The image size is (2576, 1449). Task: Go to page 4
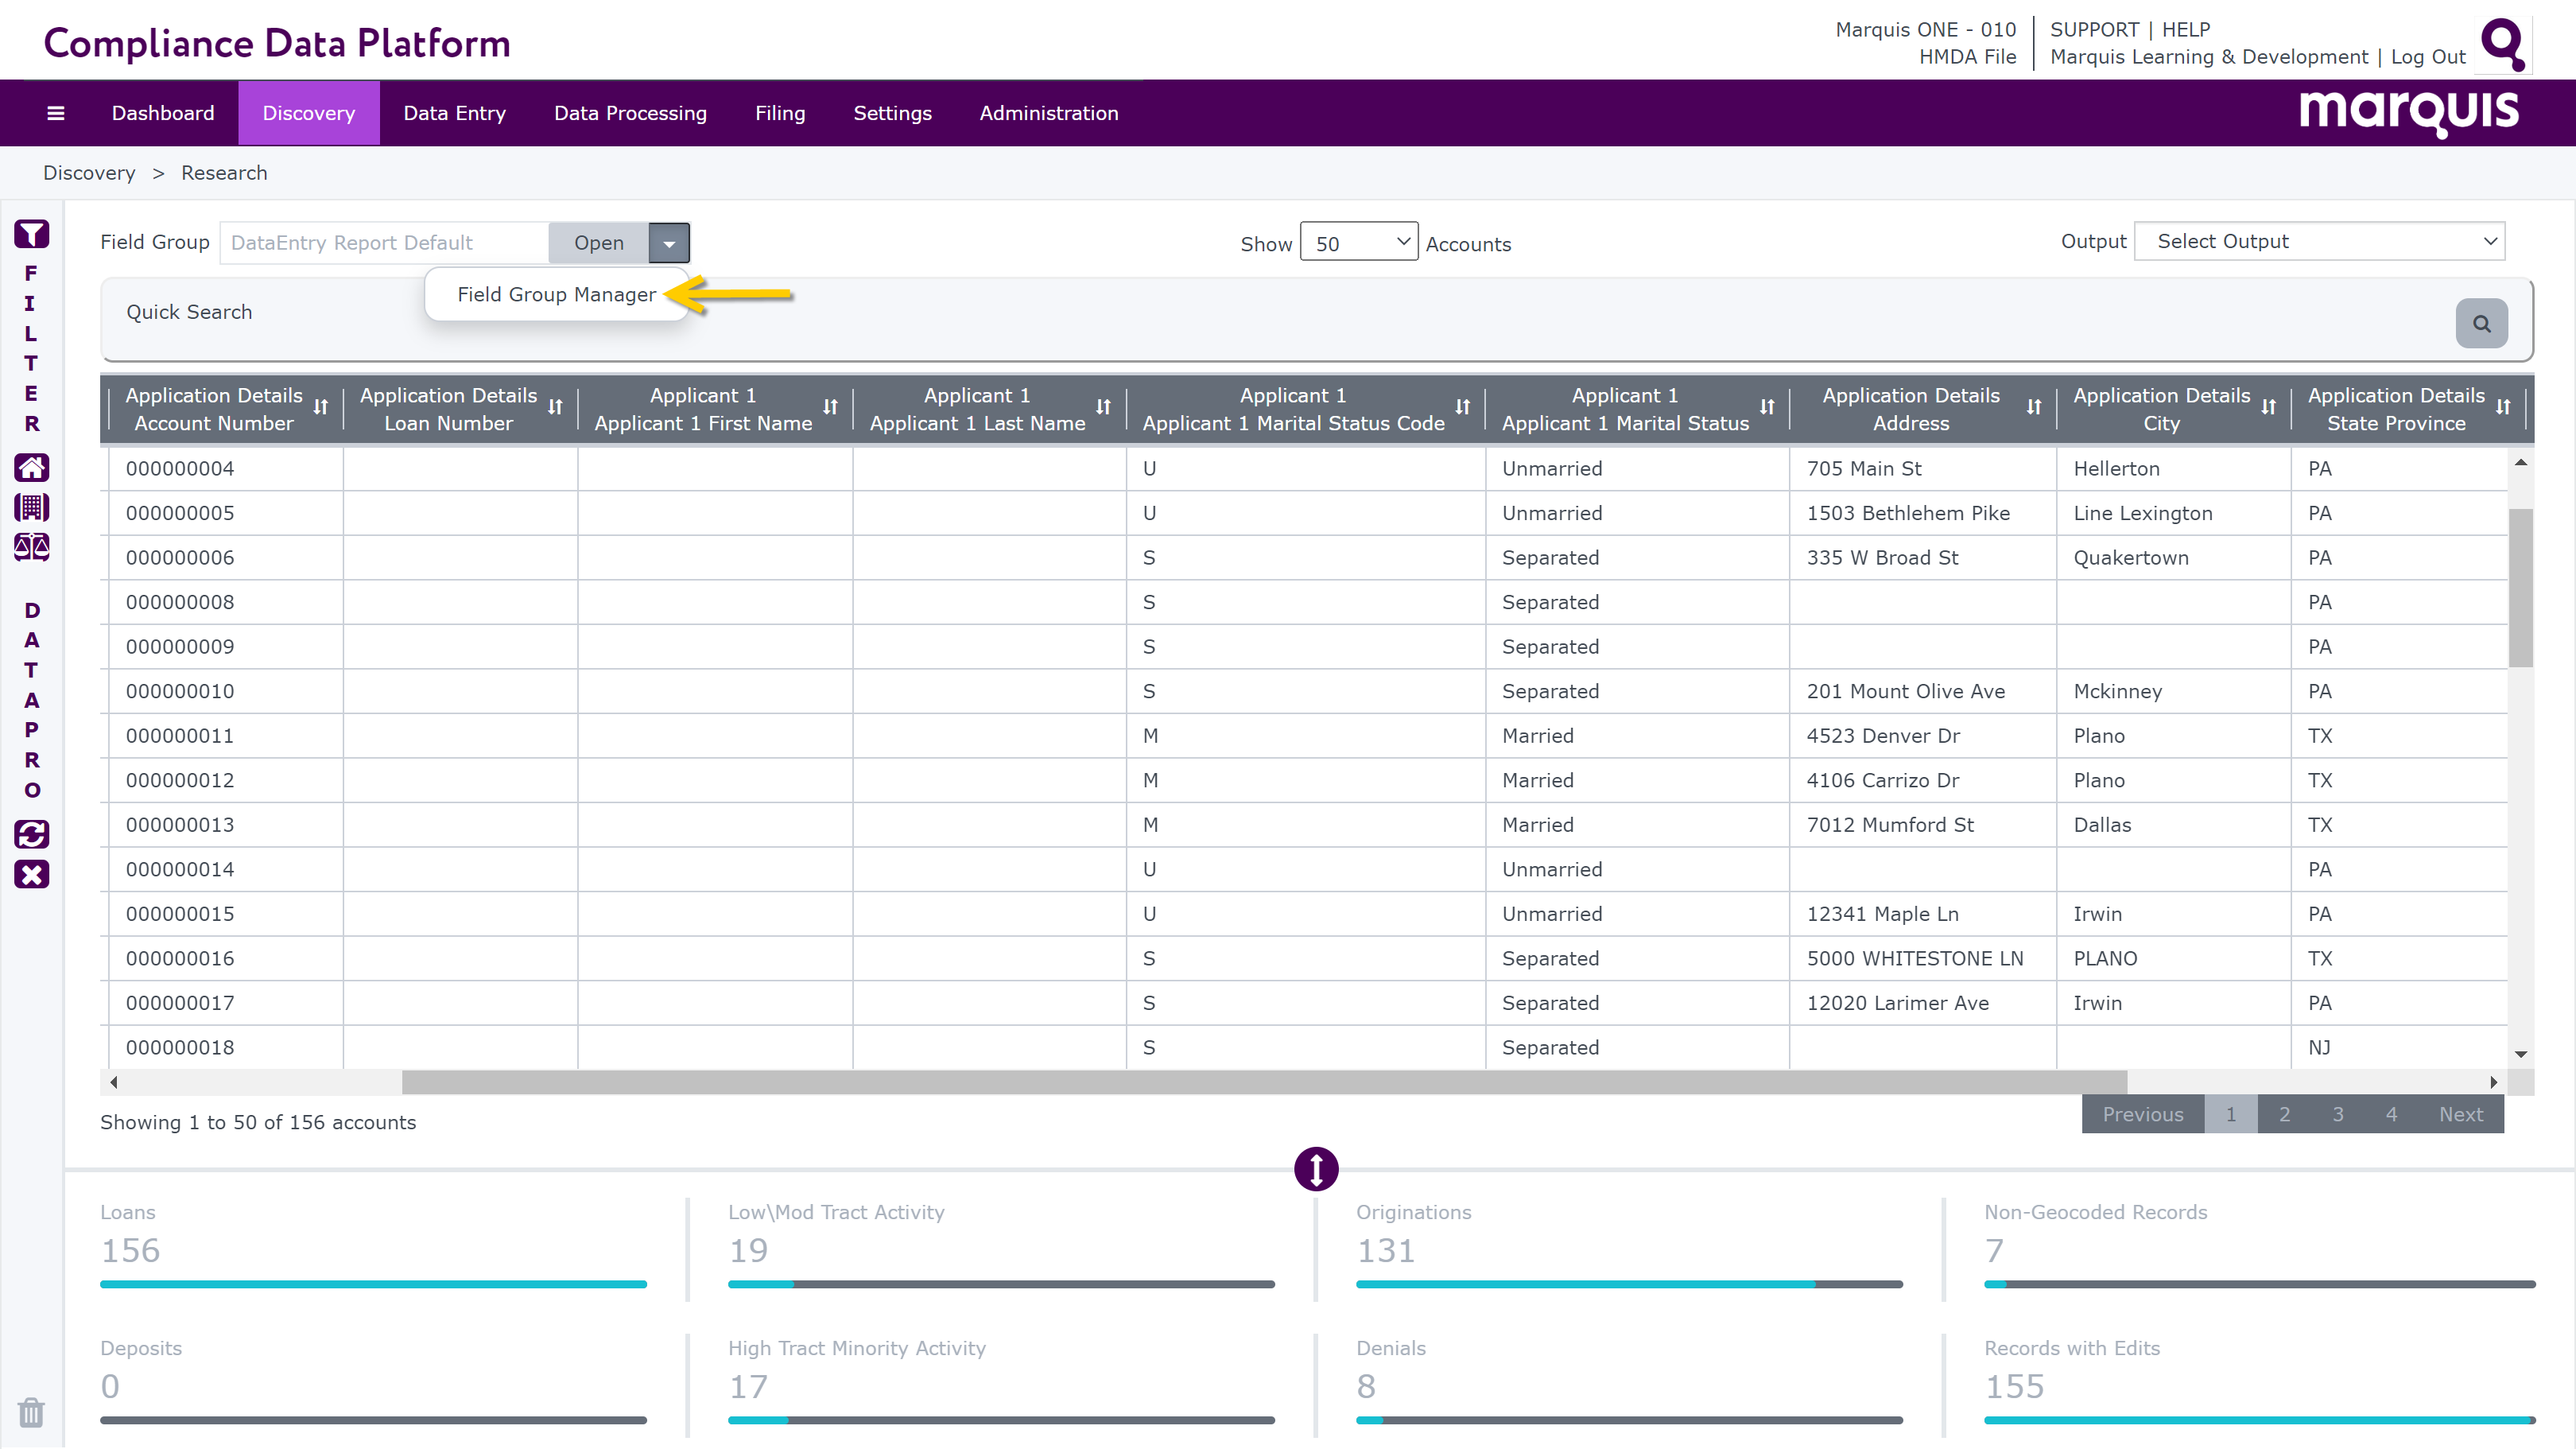(2392, 1114)
